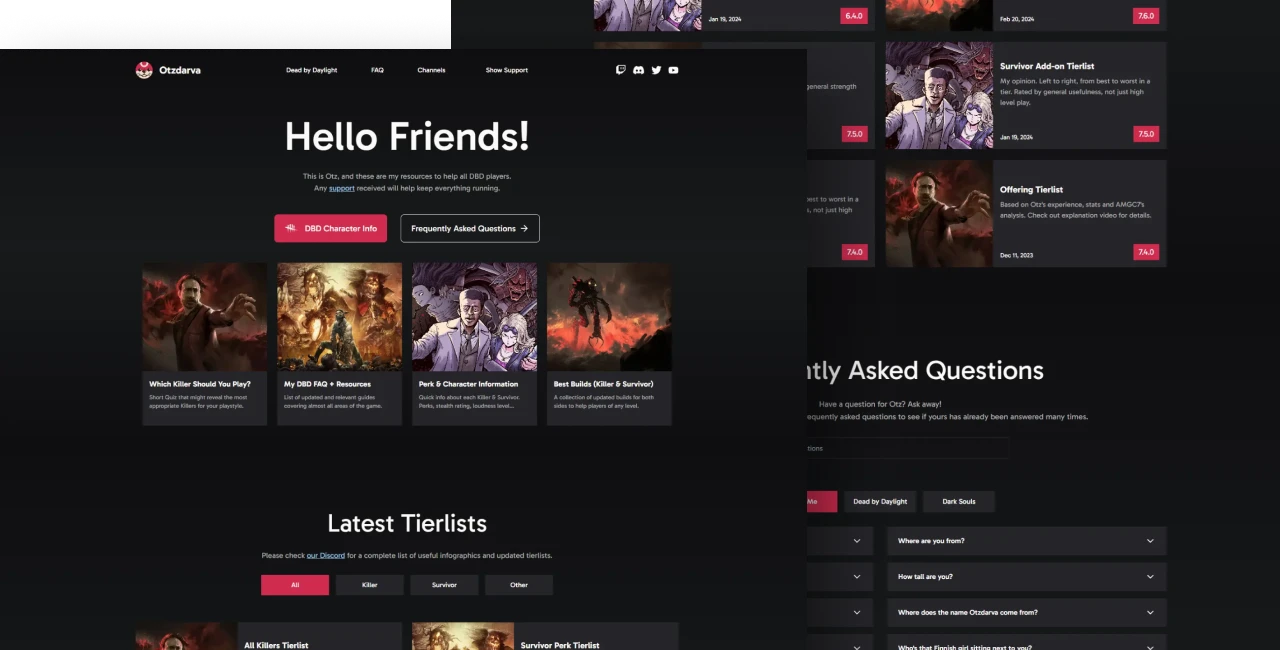Open 'Which Killer Should You Play?' card thumbnail
Viewport: 1280px width, 650px height.
204,316
